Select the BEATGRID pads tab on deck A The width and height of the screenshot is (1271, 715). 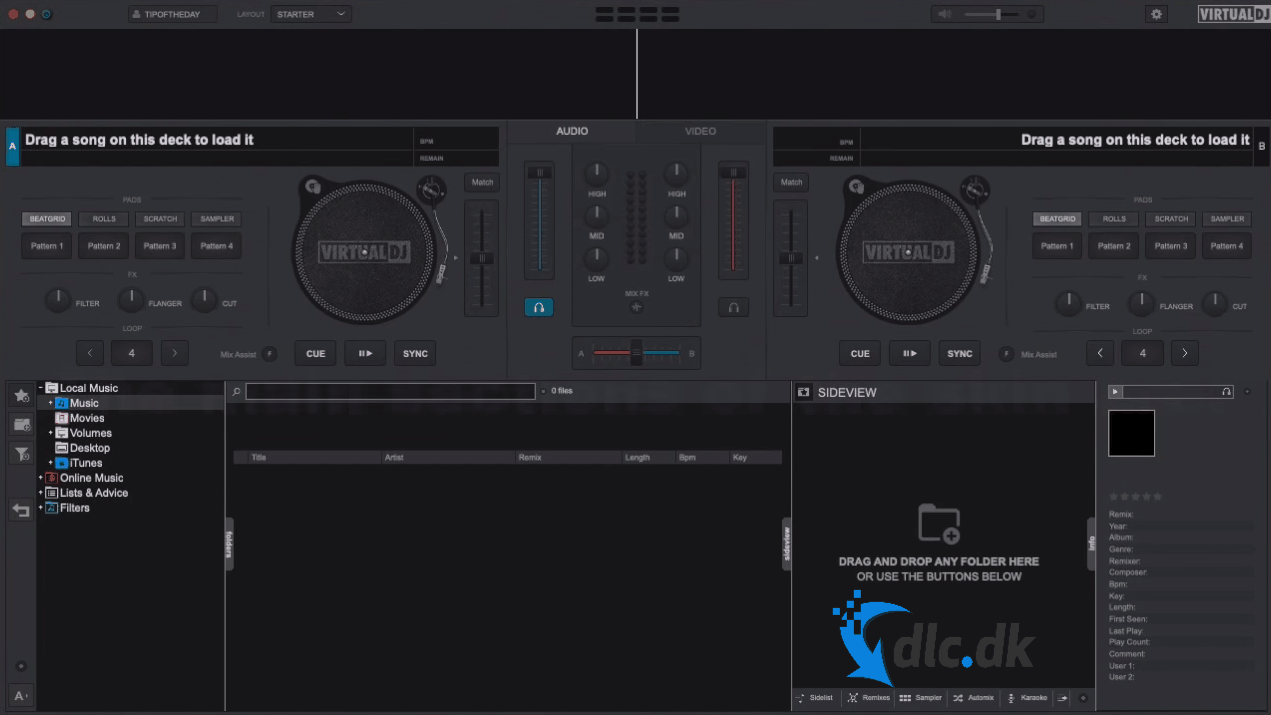47,218
